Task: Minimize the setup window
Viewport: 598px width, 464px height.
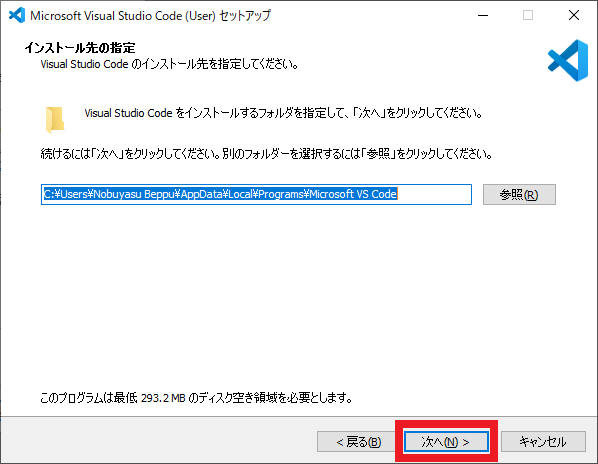Action: (x=483, y=15)
